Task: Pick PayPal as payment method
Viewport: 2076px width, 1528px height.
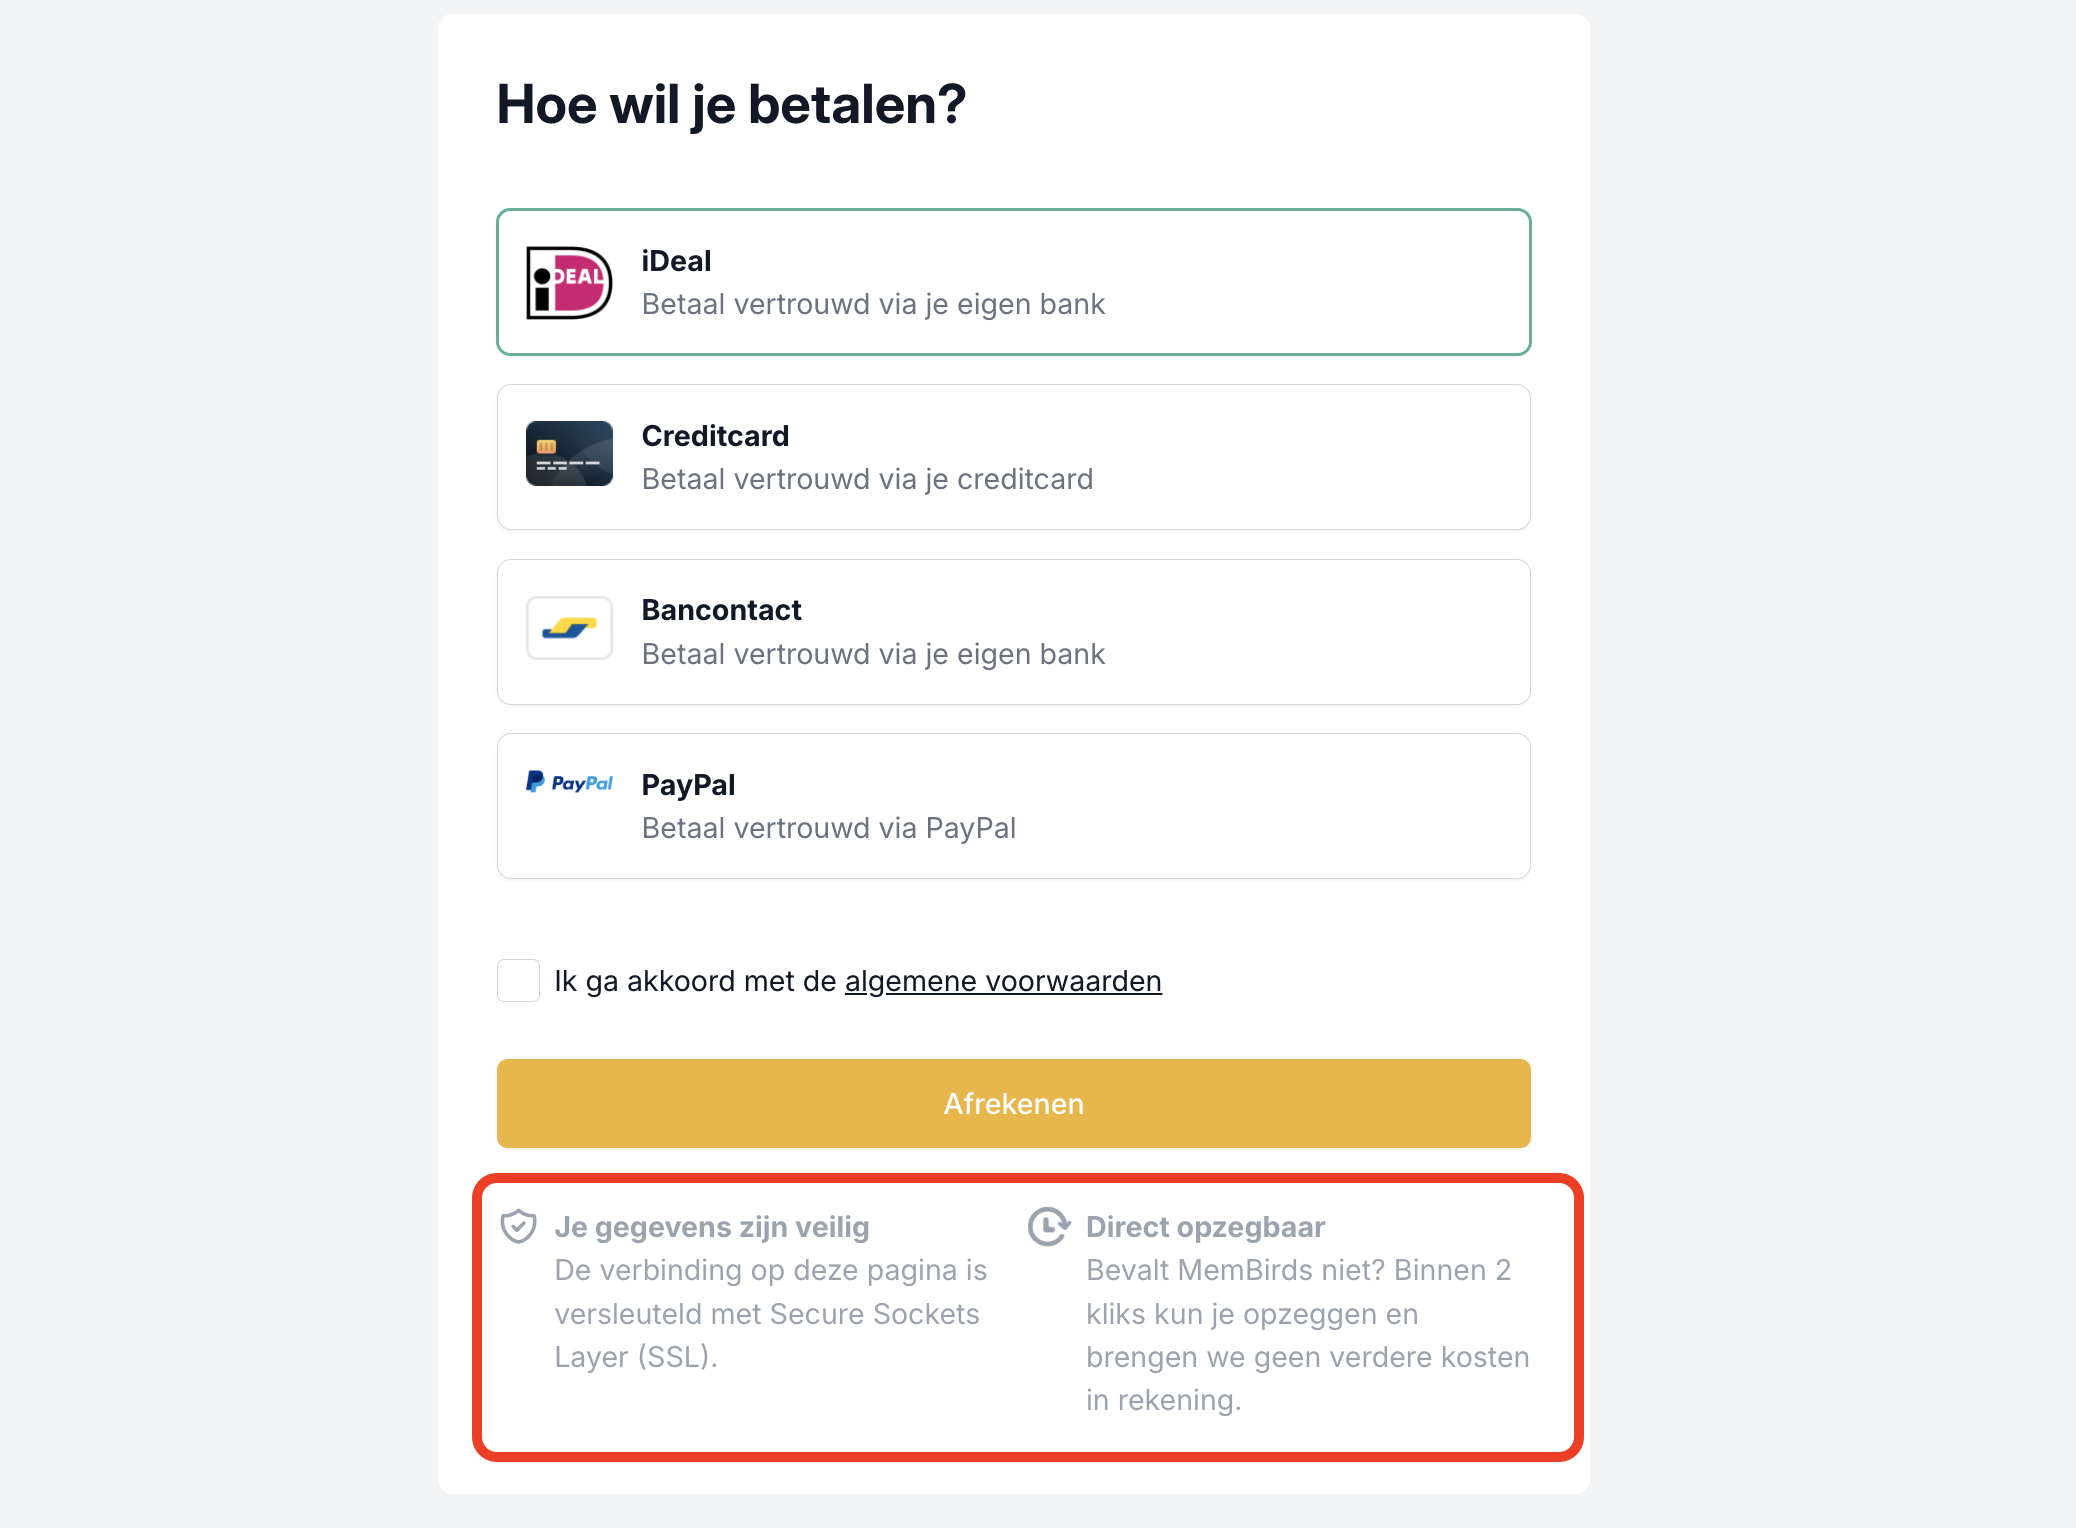Action: pos(1013,806)
